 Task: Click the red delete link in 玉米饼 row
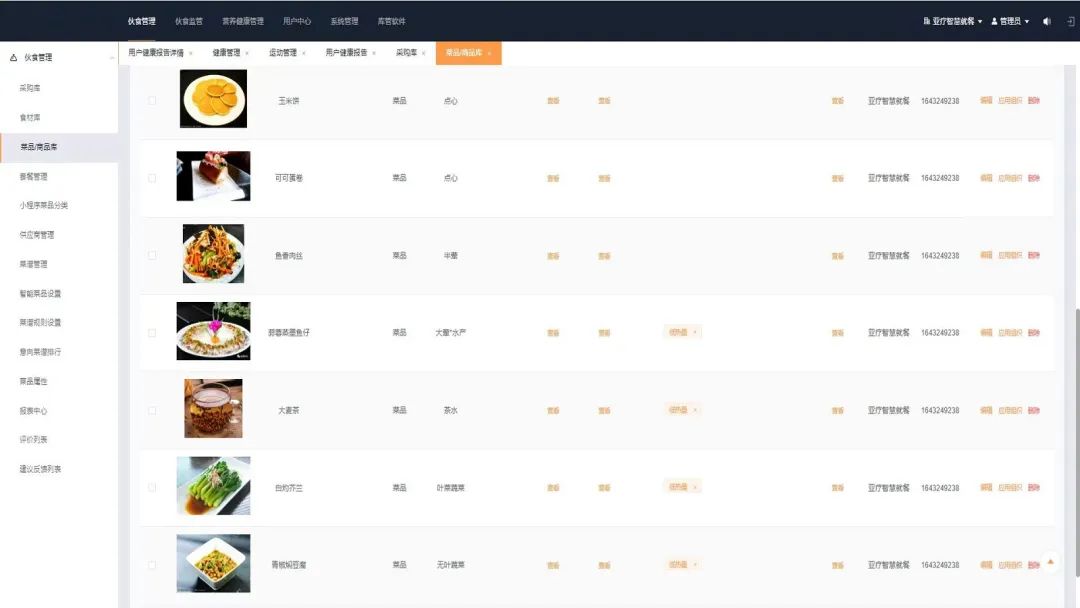(x=1034, y=101)
